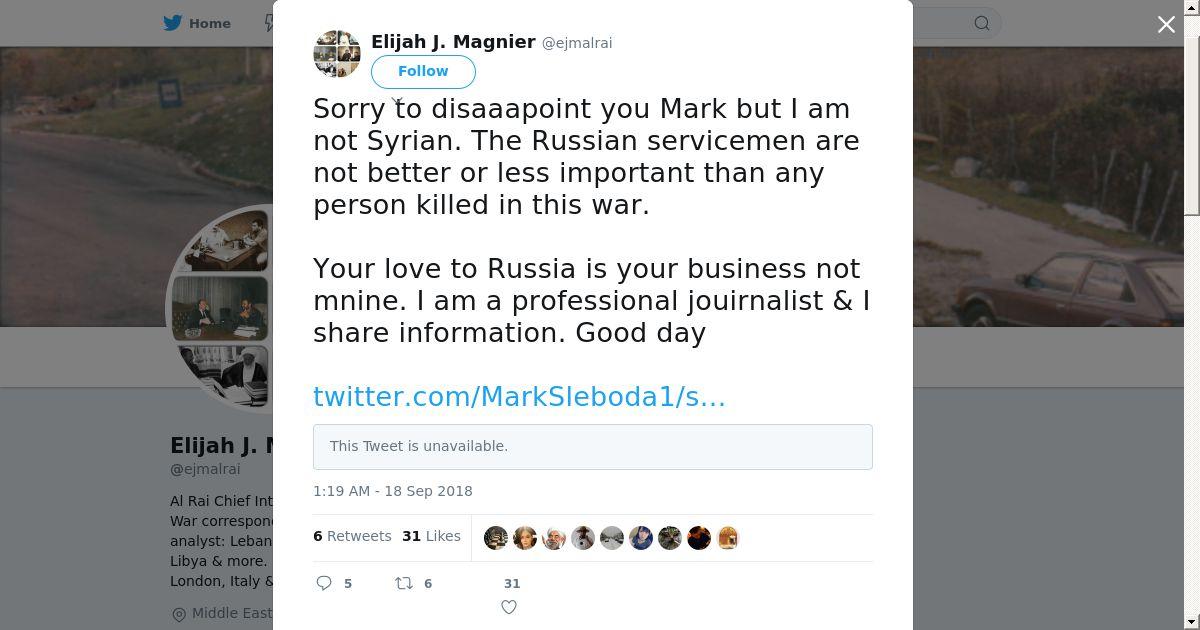The height and width of the screenshot is (630, 1200).
Task: Click the page's vertical scrollbar
Action: point(1191,120)
